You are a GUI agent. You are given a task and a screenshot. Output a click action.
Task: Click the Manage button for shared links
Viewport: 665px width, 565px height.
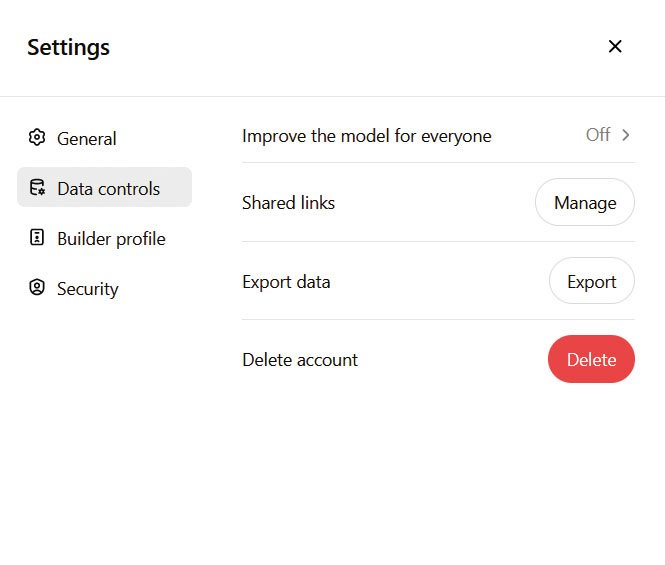tap(585, 202)
